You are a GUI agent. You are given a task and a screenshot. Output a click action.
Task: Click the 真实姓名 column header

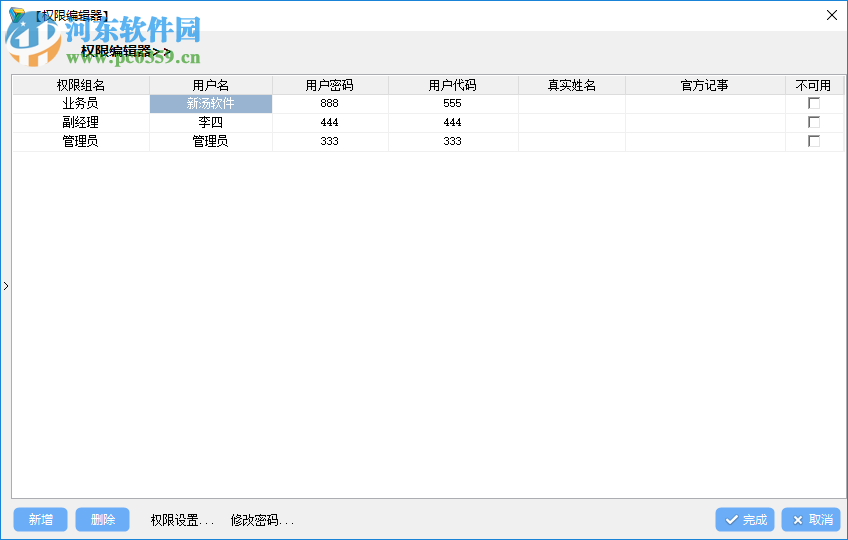572,85
